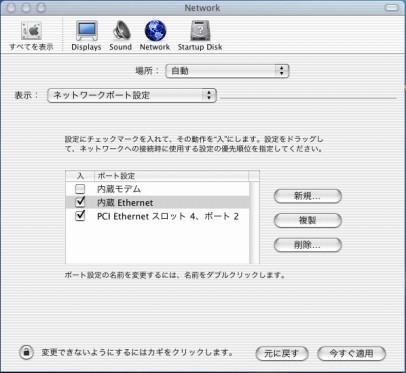The image size is (406, 373).
Task: Toggle PCI Ethernet スロット 4 checkbox
Action: [80, 216]
